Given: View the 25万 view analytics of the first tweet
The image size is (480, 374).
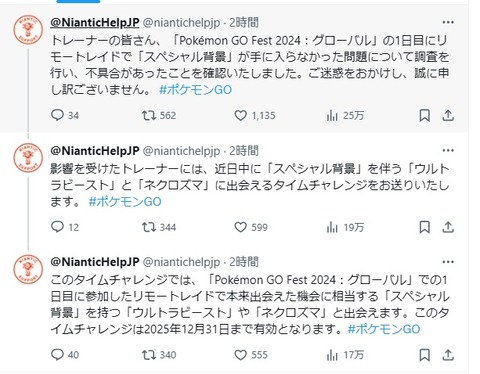Looking at the screenshot, I should pos(345,116).
